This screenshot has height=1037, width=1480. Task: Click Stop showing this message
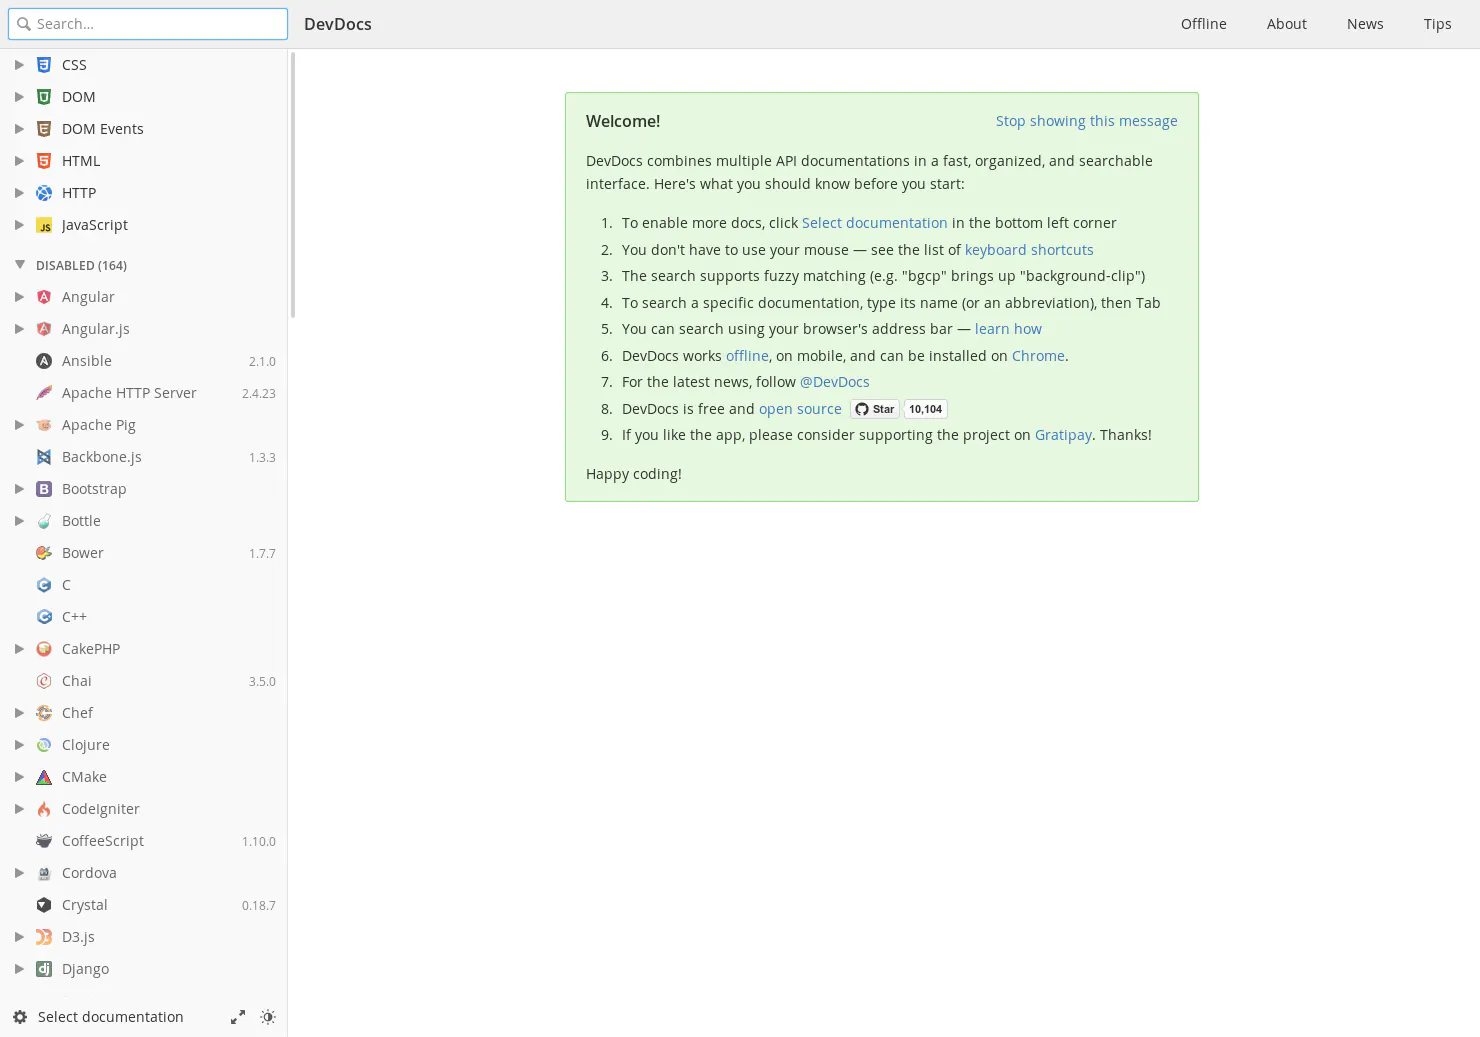1086,121
